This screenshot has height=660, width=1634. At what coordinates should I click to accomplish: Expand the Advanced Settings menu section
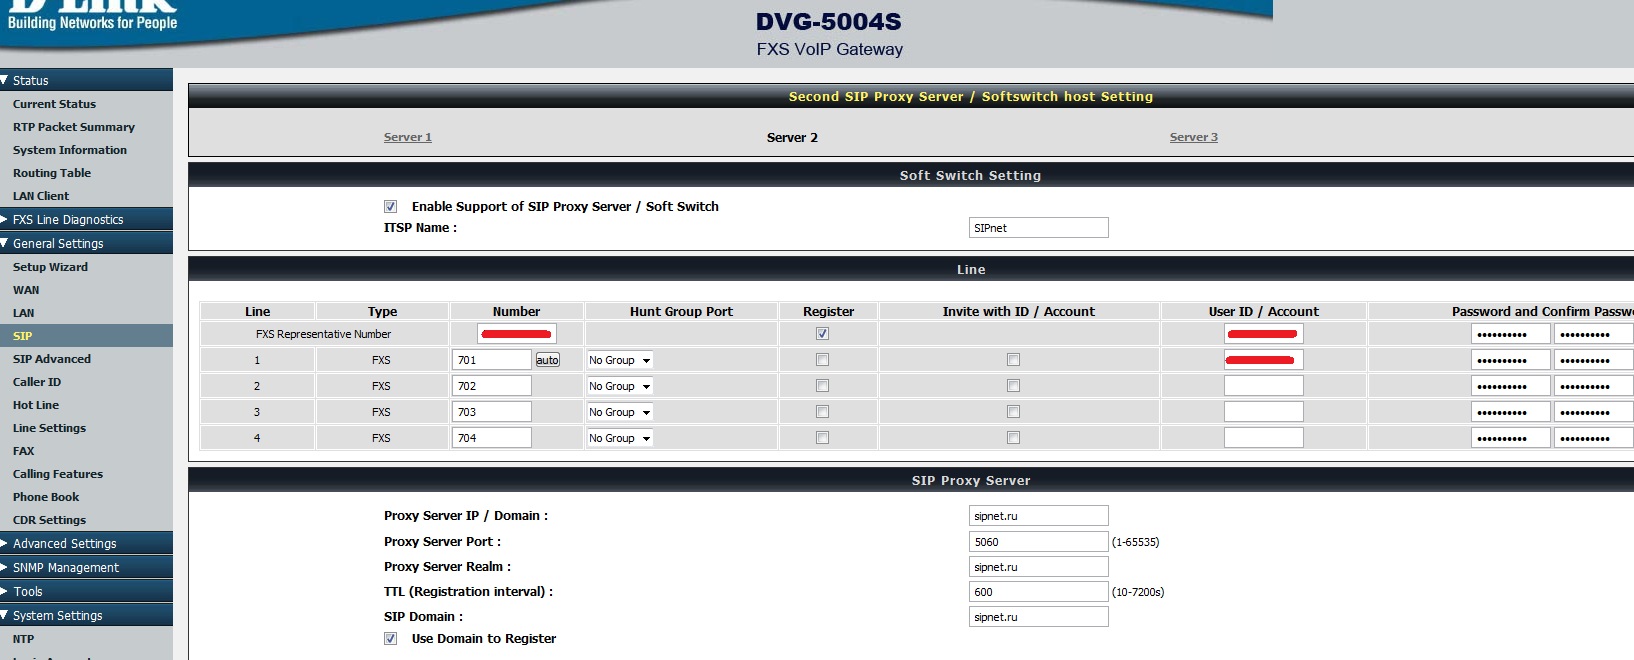[x=64, y=544]
